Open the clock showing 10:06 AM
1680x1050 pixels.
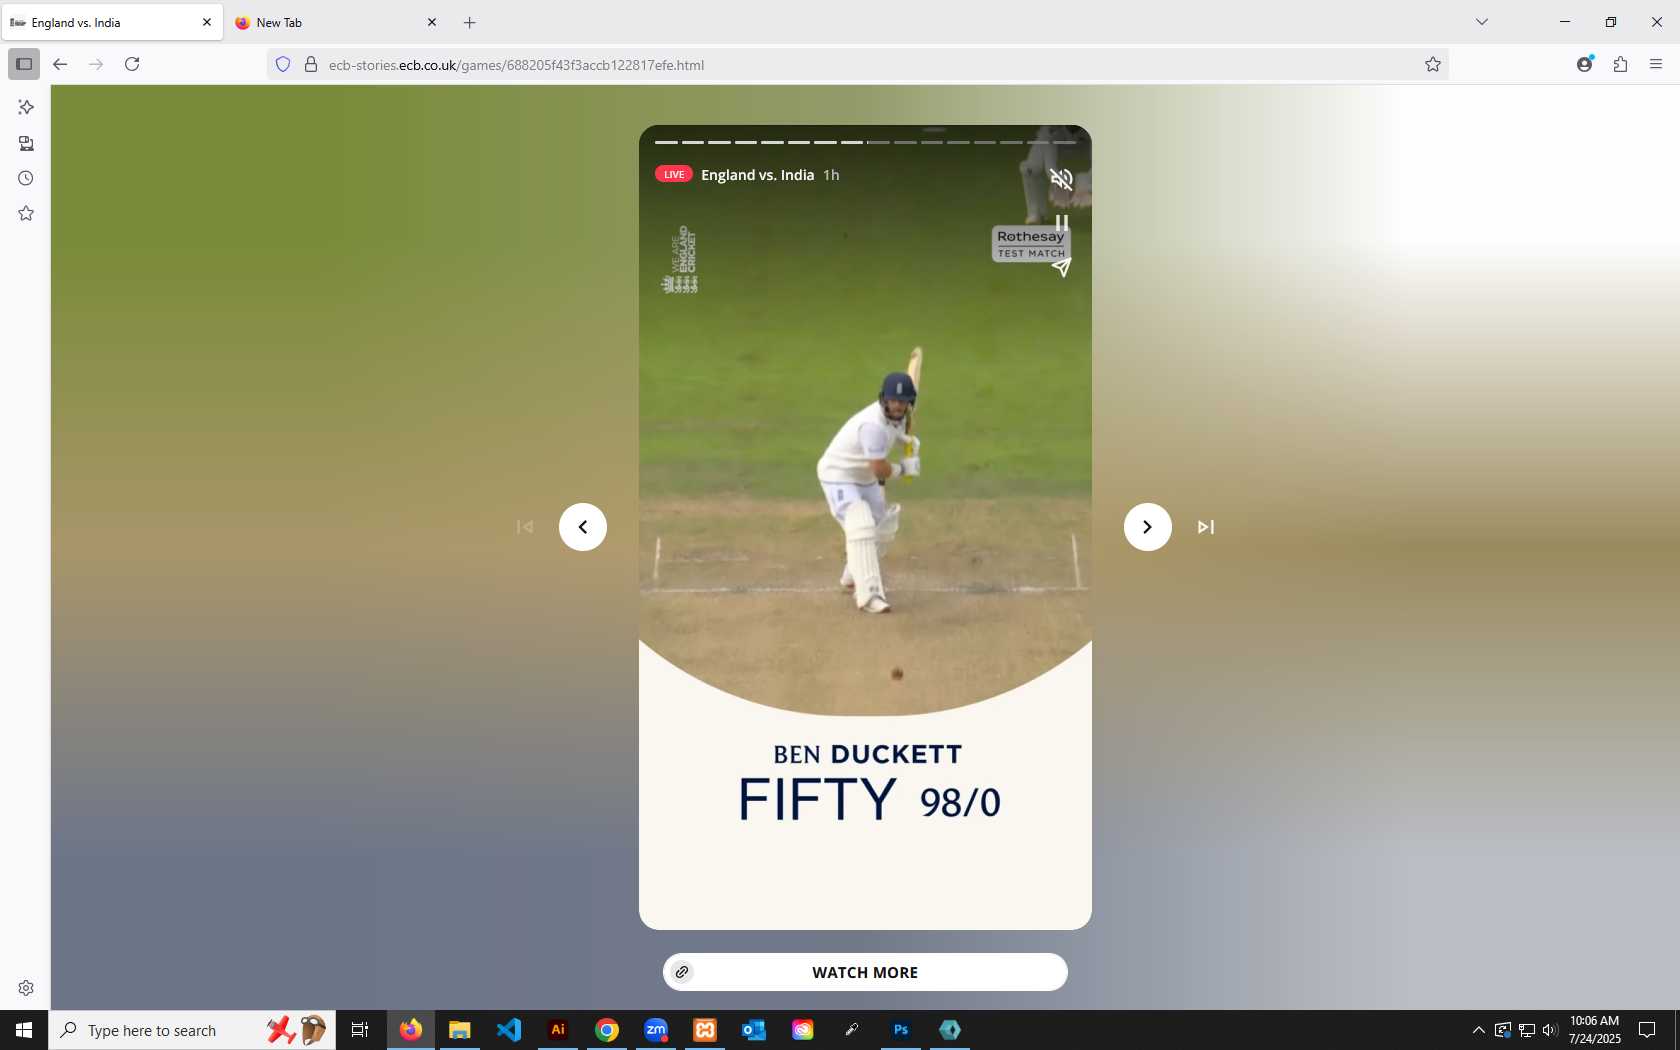1594,1030
